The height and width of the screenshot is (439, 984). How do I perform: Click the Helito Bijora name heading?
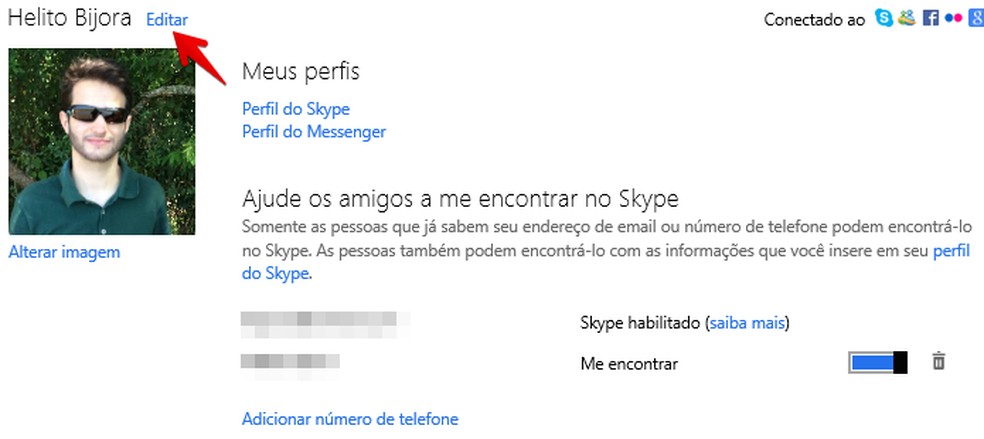tap(69, 18)
